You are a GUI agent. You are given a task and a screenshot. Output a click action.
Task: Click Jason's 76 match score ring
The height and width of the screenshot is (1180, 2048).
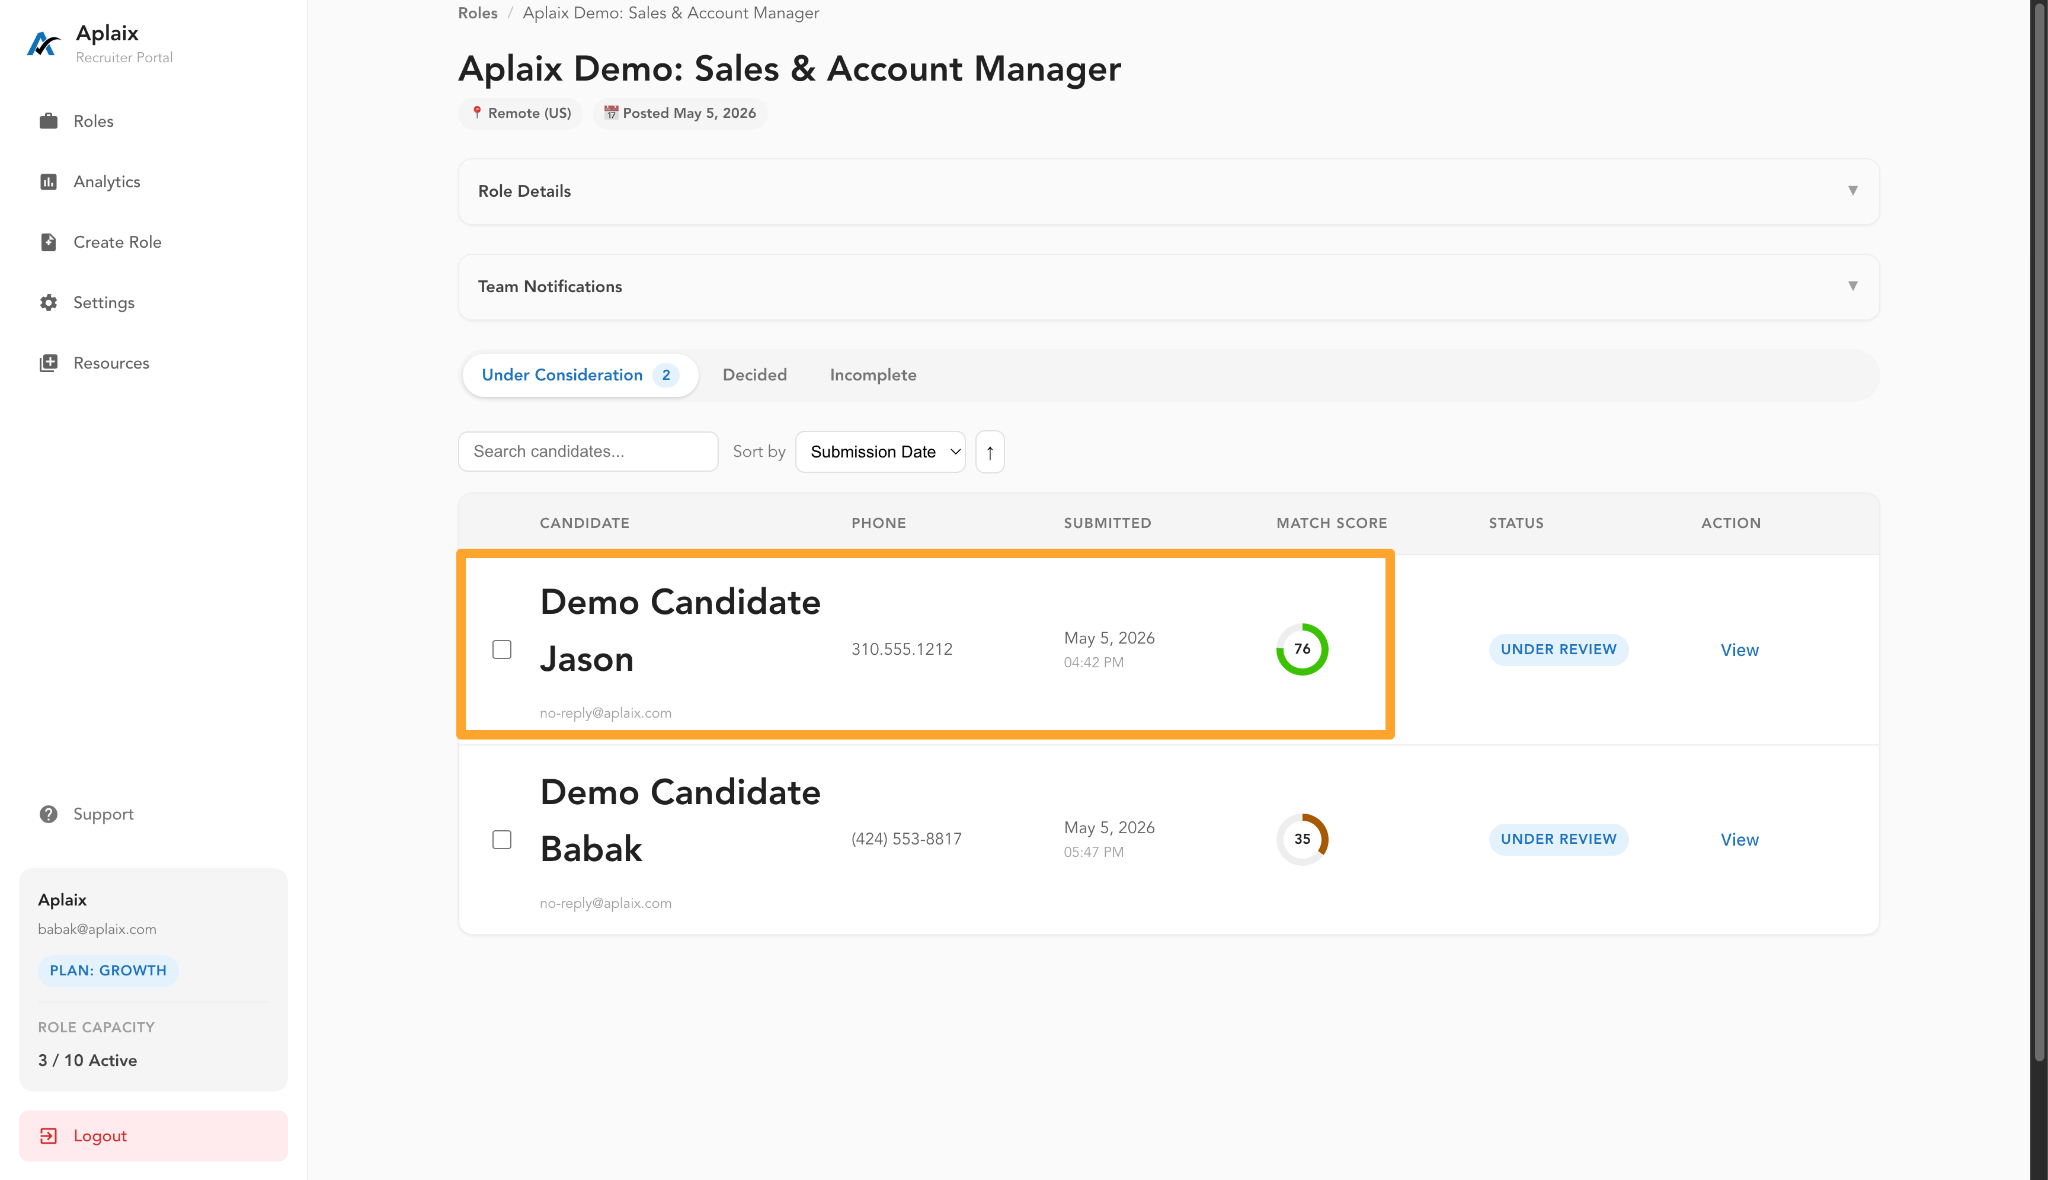coord(1302,649)
